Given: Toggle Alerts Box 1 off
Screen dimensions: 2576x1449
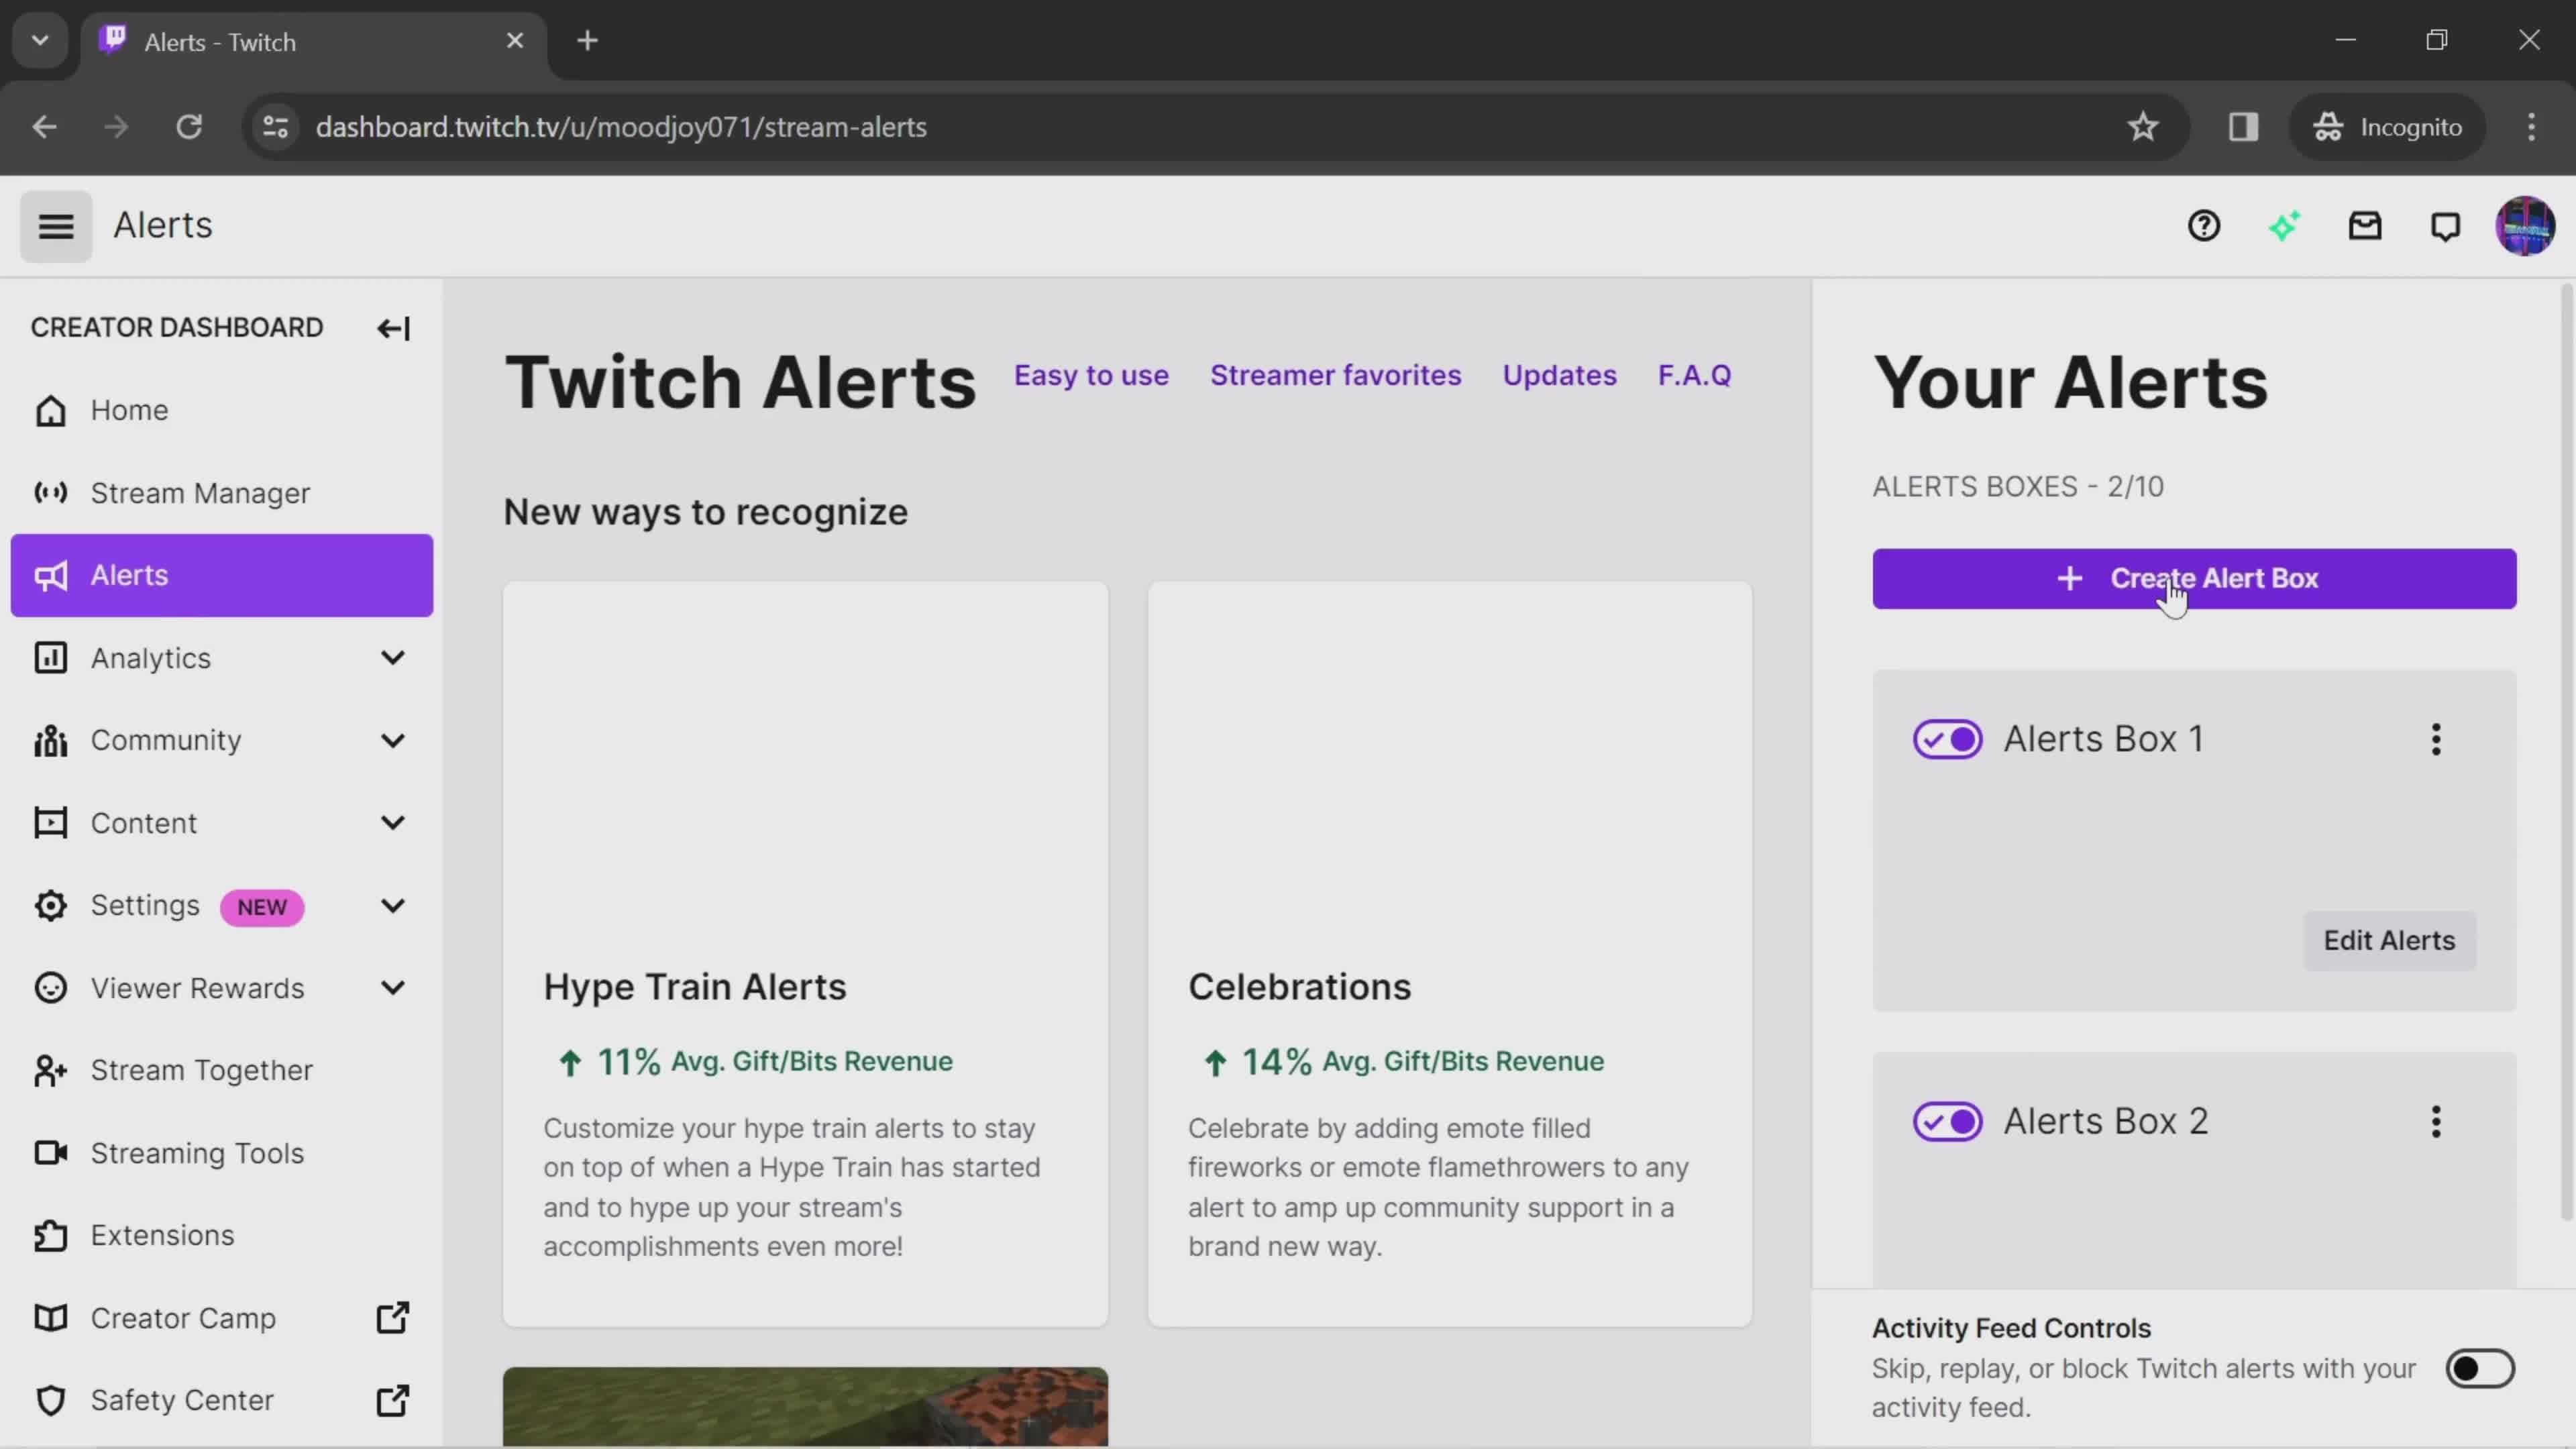Looking at the screenshot, I should (x=1947, y=740).
